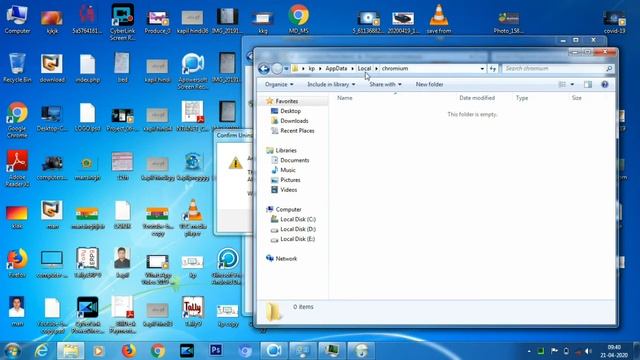
Task: Show hidden tray icons arrow
Action: pyautogui.click(x=529, y=351)
